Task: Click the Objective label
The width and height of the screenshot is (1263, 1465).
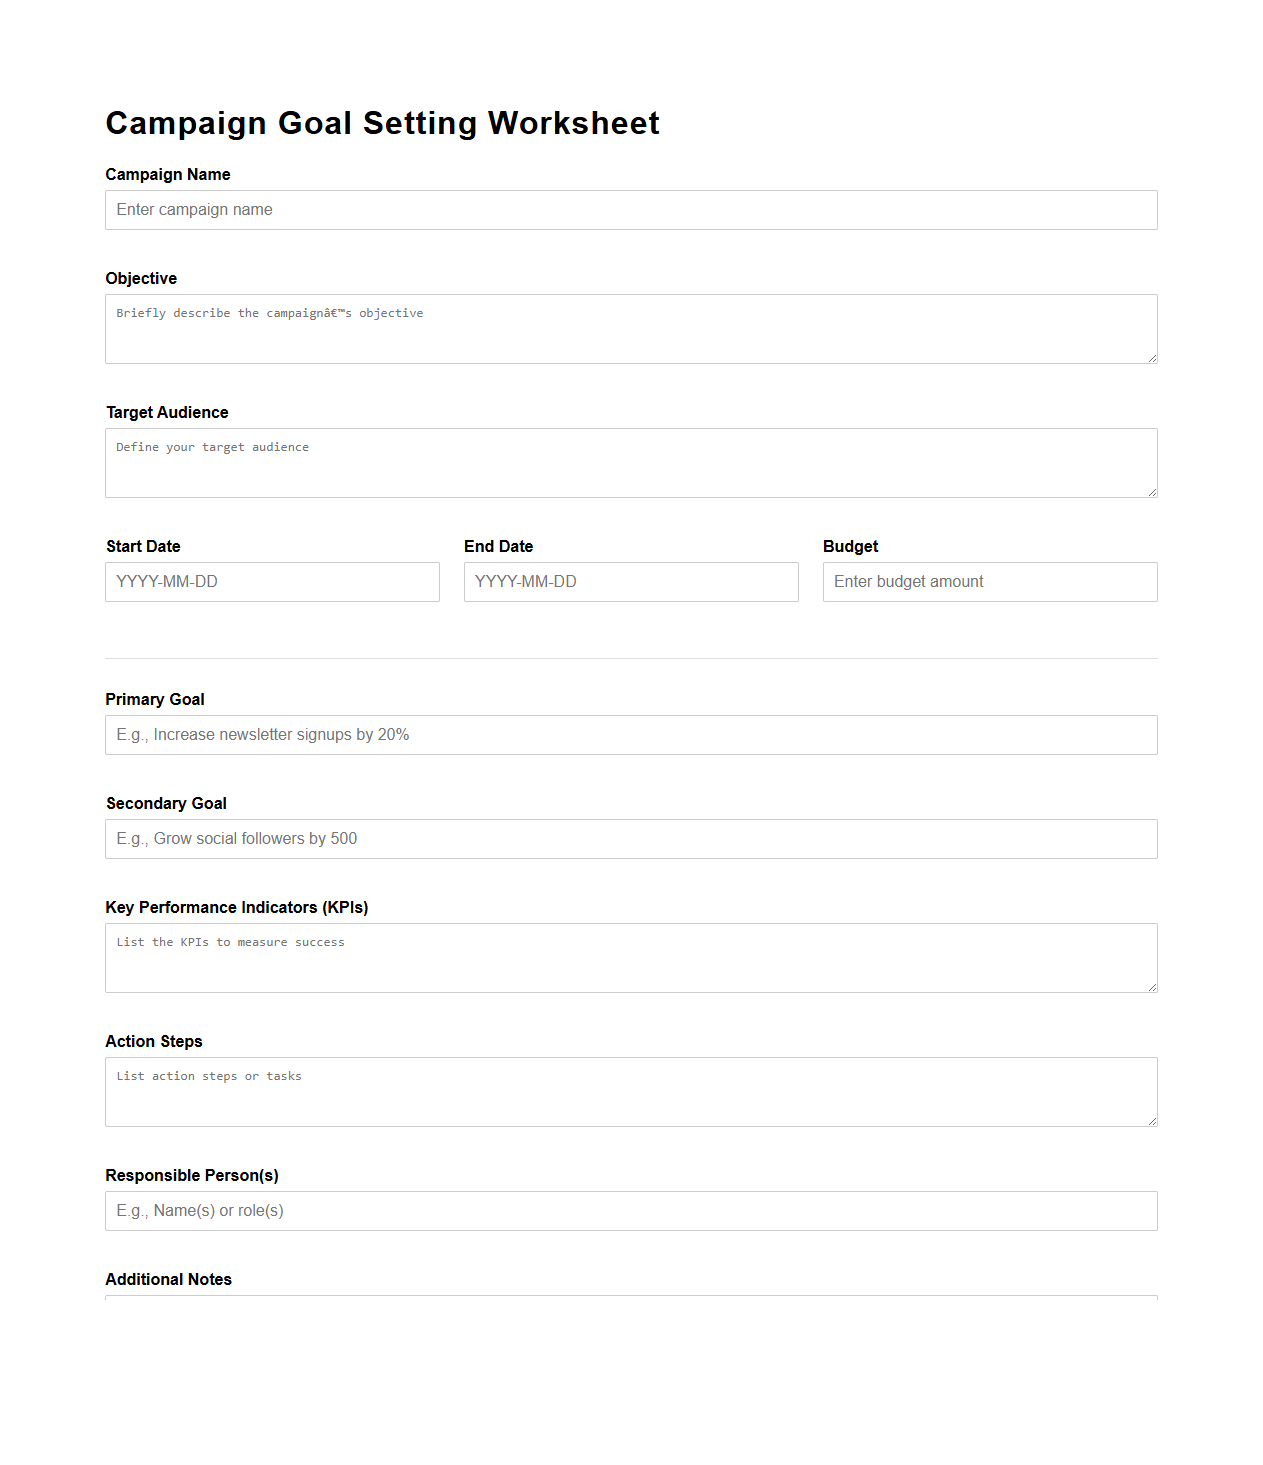Action: [x=140, y=278]
